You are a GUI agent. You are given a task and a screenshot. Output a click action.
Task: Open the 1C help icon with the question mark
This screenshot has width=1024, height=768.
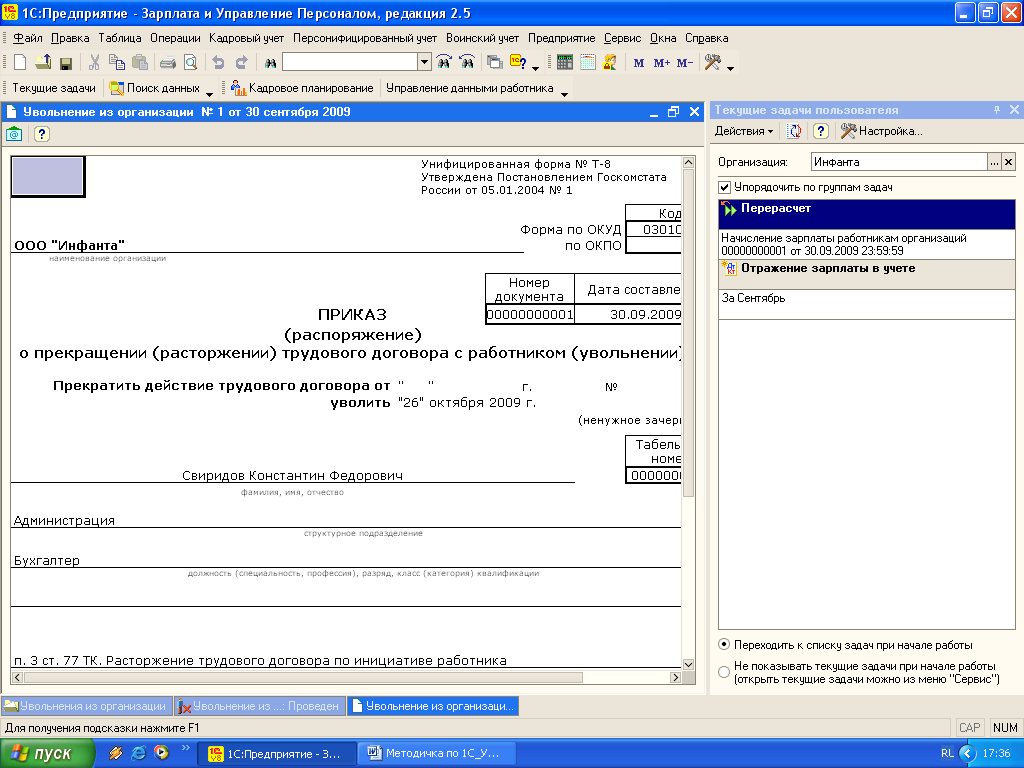519,63
